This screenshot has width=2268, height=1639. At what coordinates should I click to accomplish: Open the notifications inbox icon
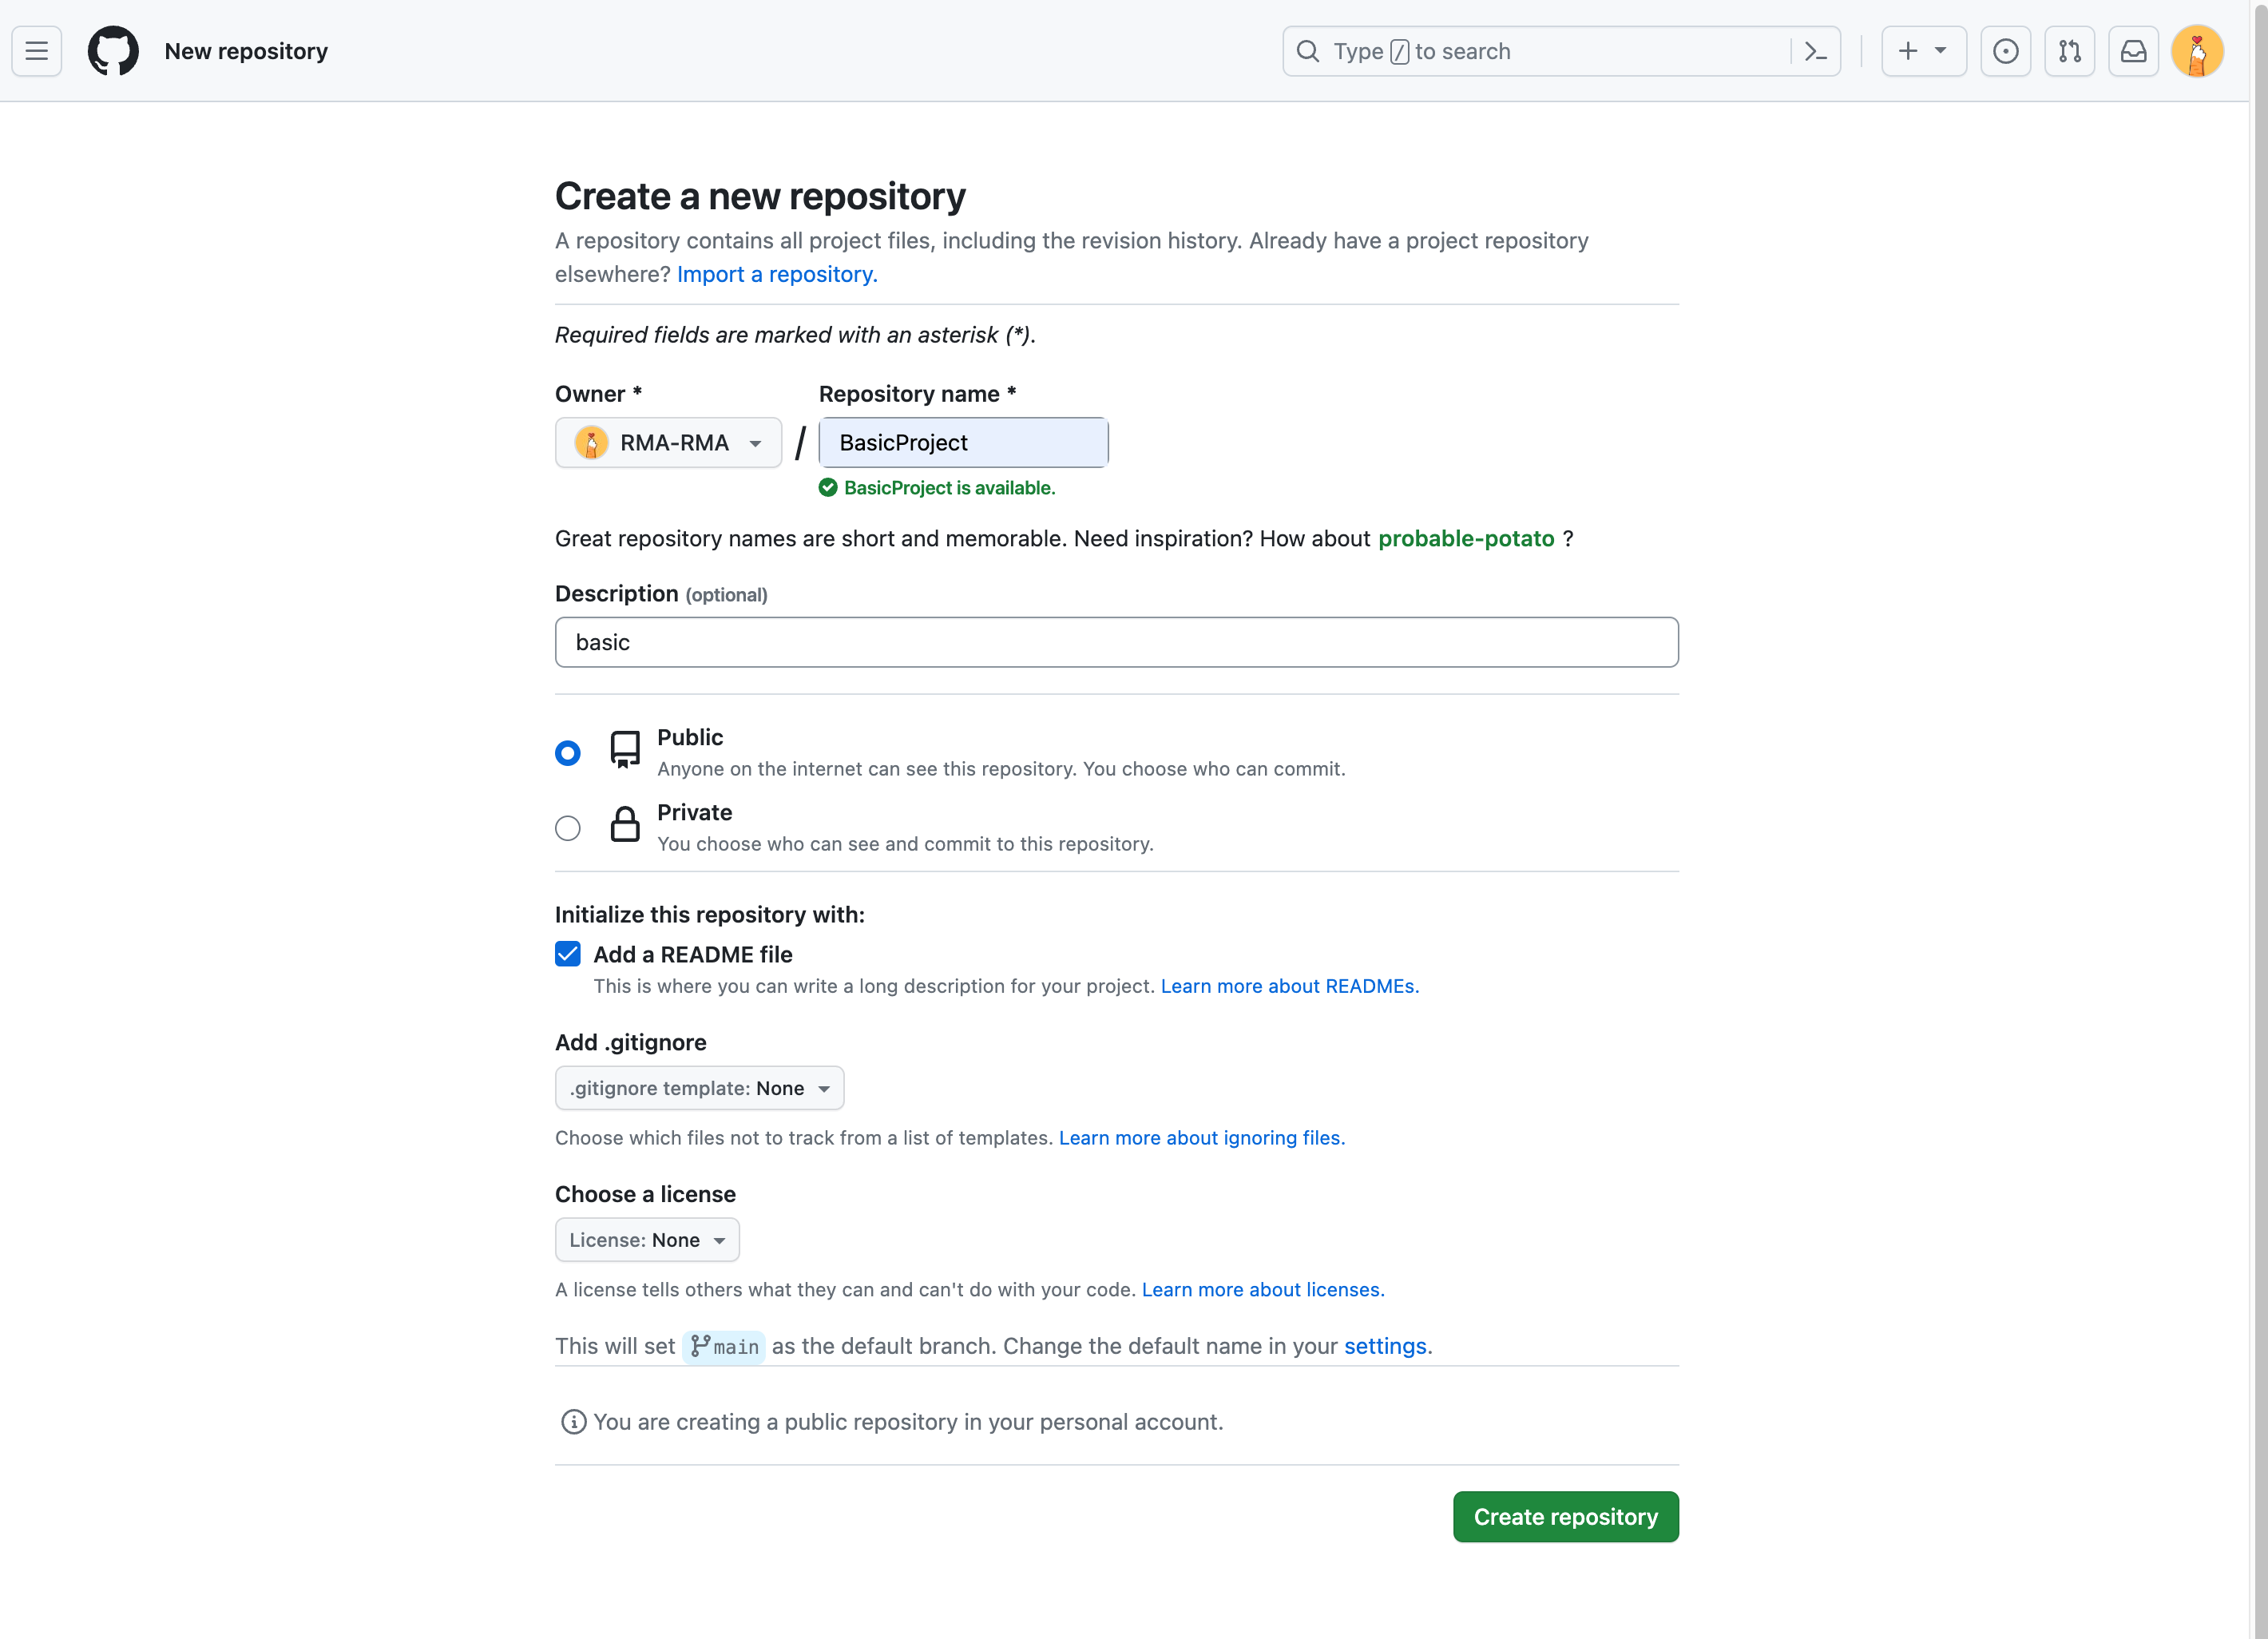[2133, 51]
